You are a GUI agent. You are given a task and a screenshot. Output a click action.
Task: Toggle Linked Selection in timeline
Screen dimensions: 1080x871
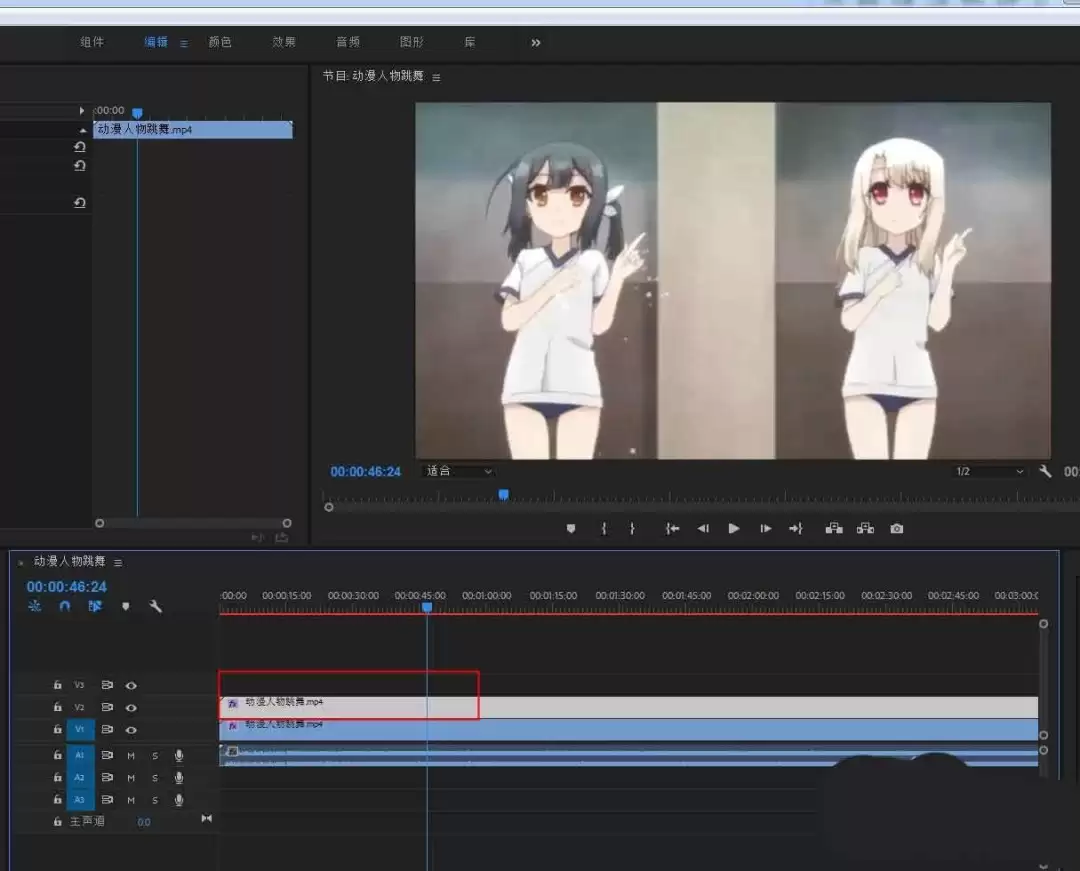pyautogui.click(x=95, y=606)
